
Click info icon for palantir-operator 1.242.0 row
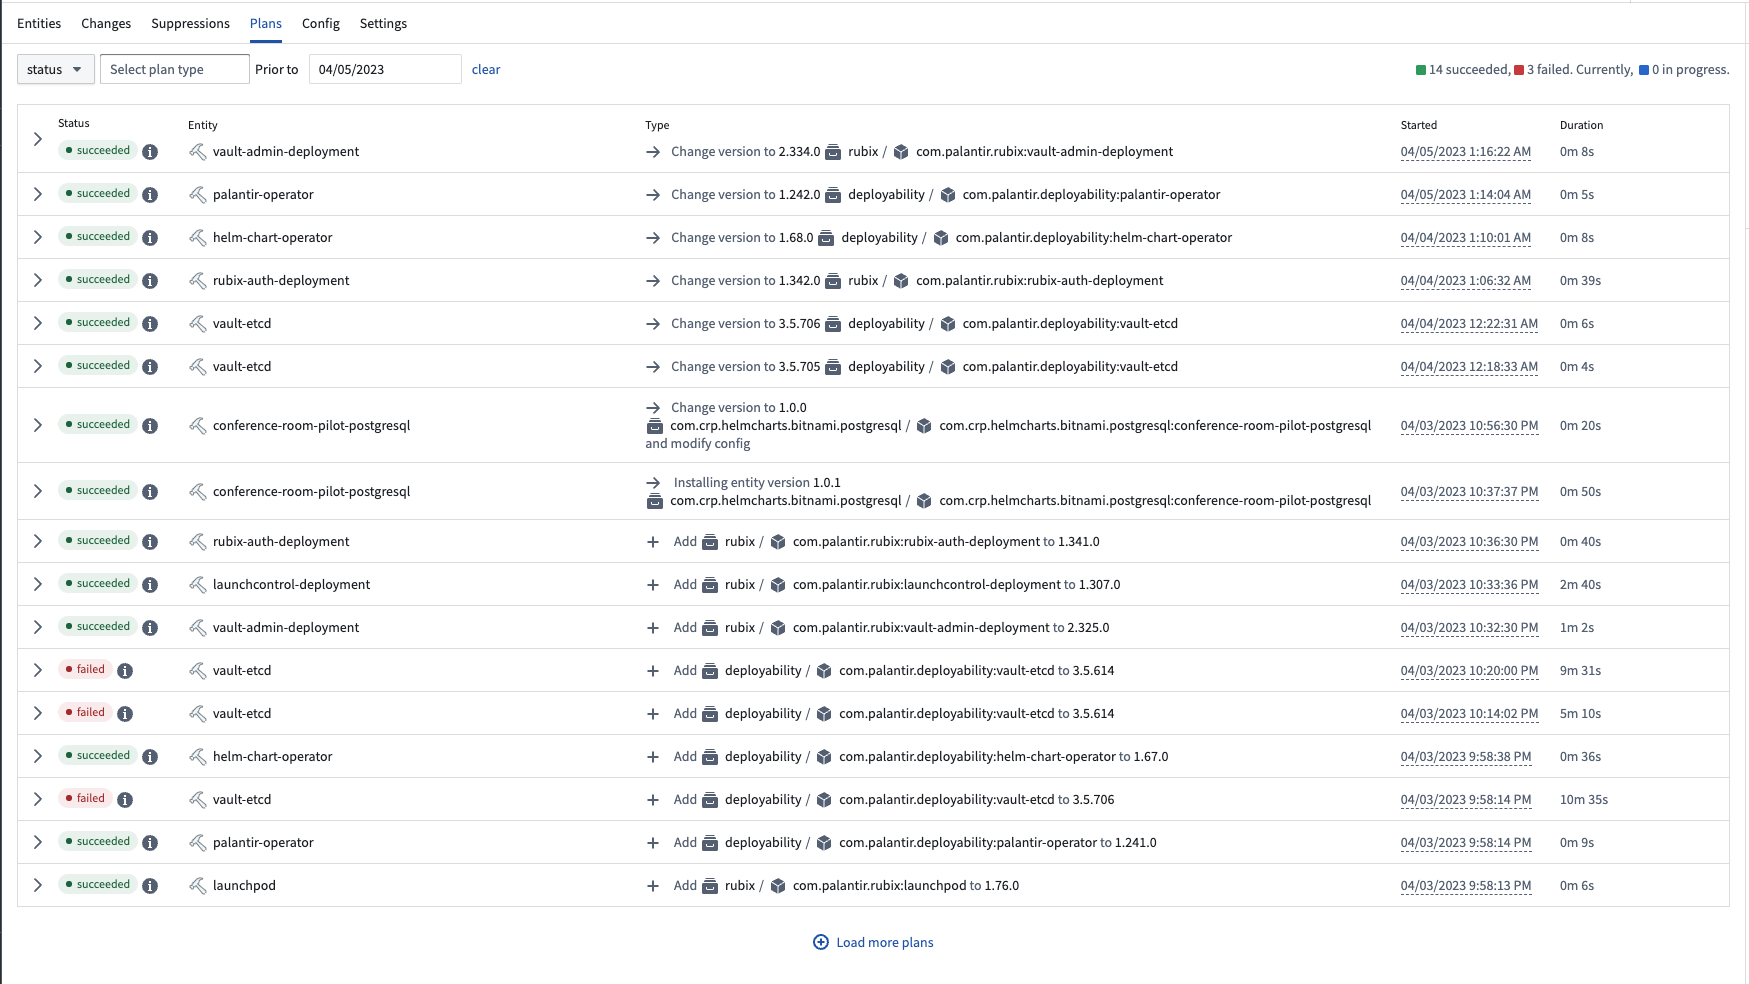coord(150,195)
